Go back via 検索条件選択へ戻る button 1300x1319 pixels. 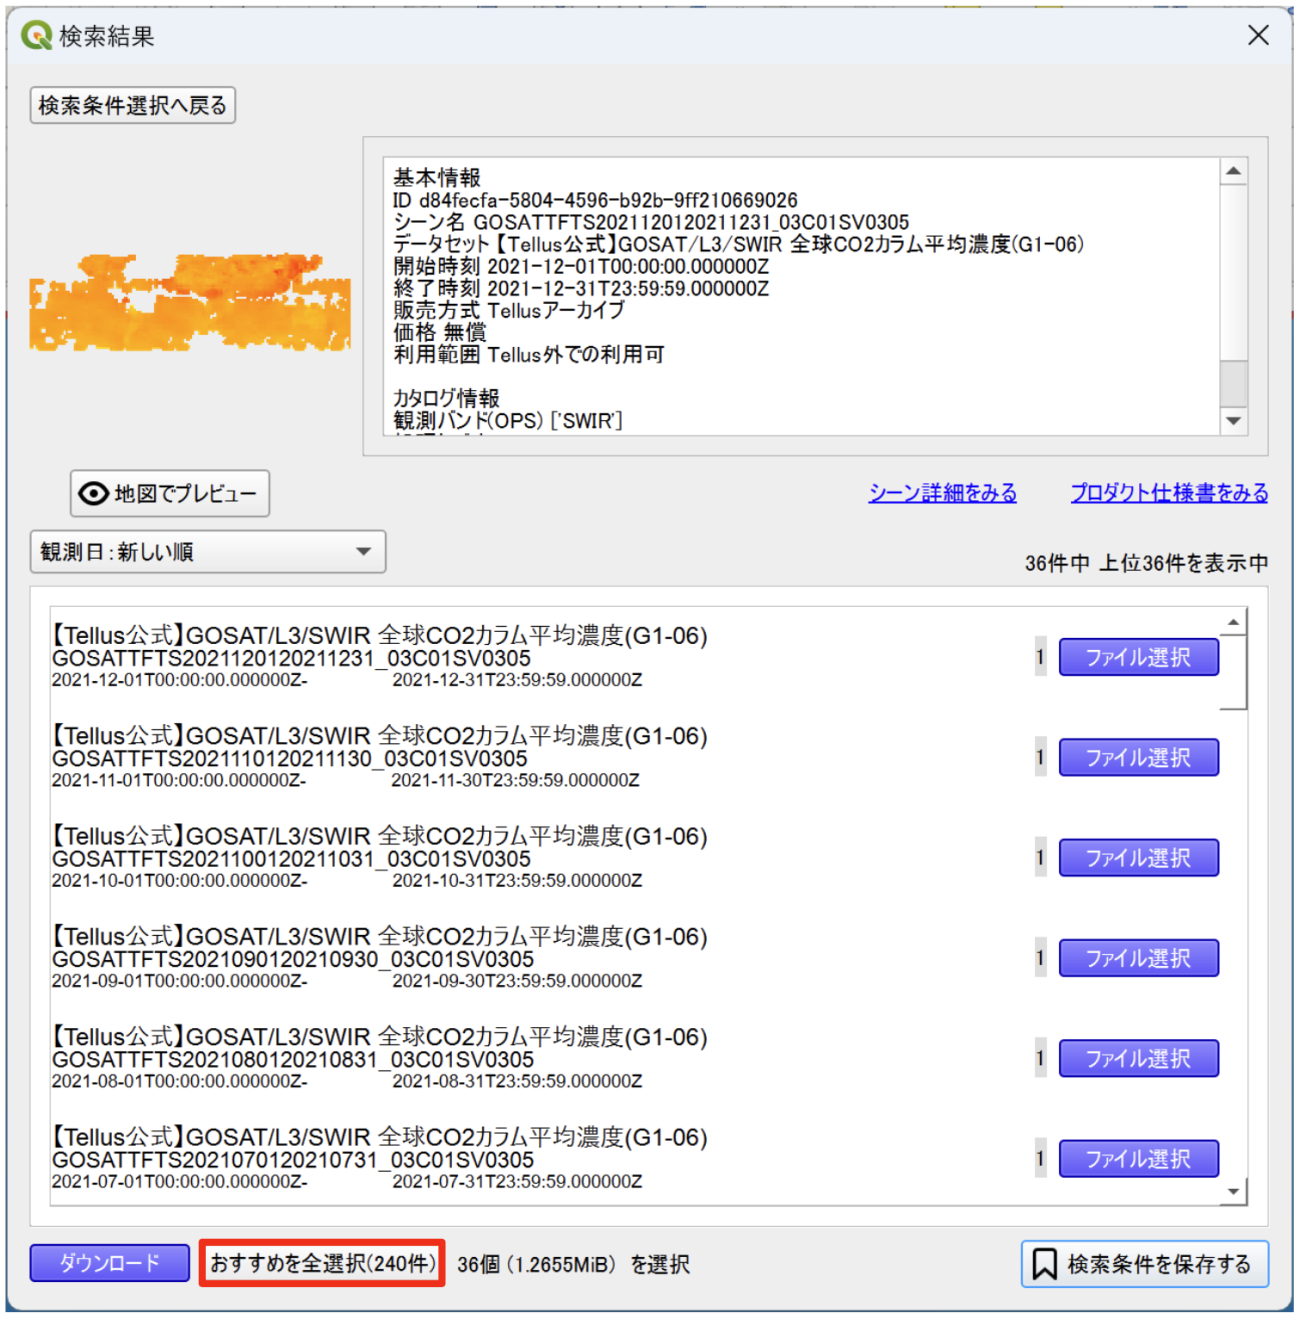point(133,105)
